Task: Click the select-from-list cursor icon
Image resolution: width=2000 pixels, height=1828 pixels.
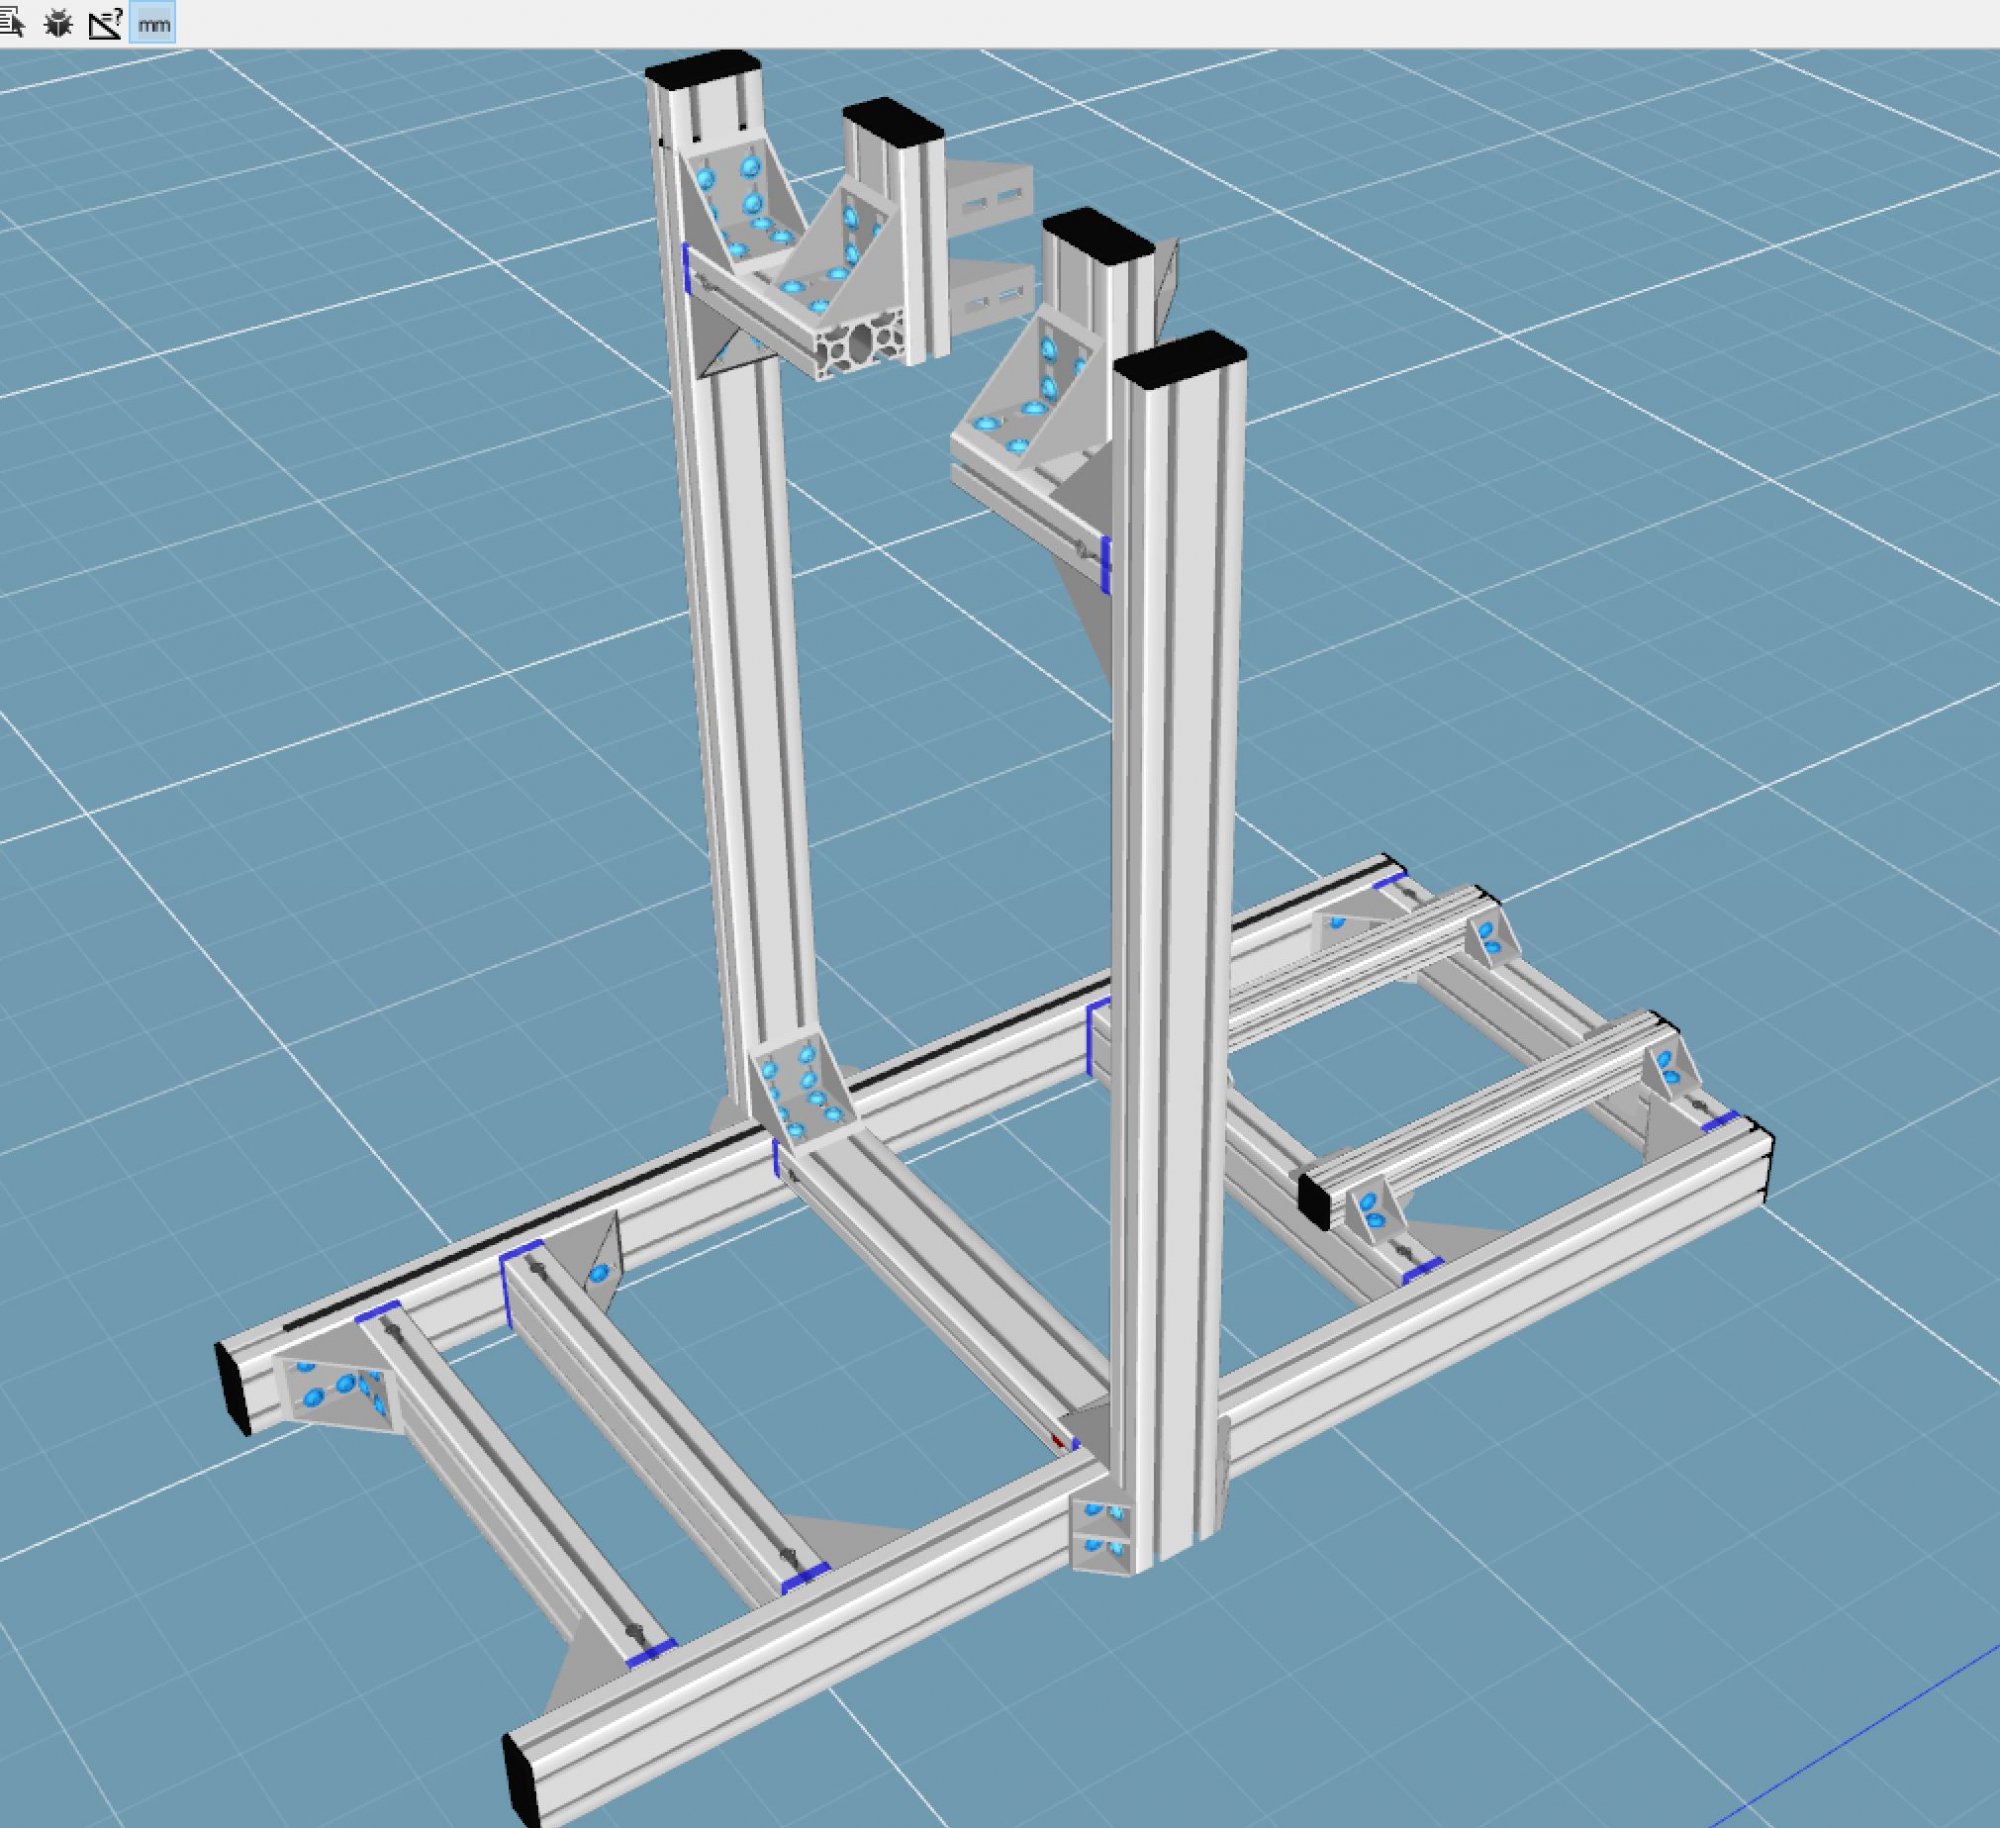Action: click(x=12, y=22)
